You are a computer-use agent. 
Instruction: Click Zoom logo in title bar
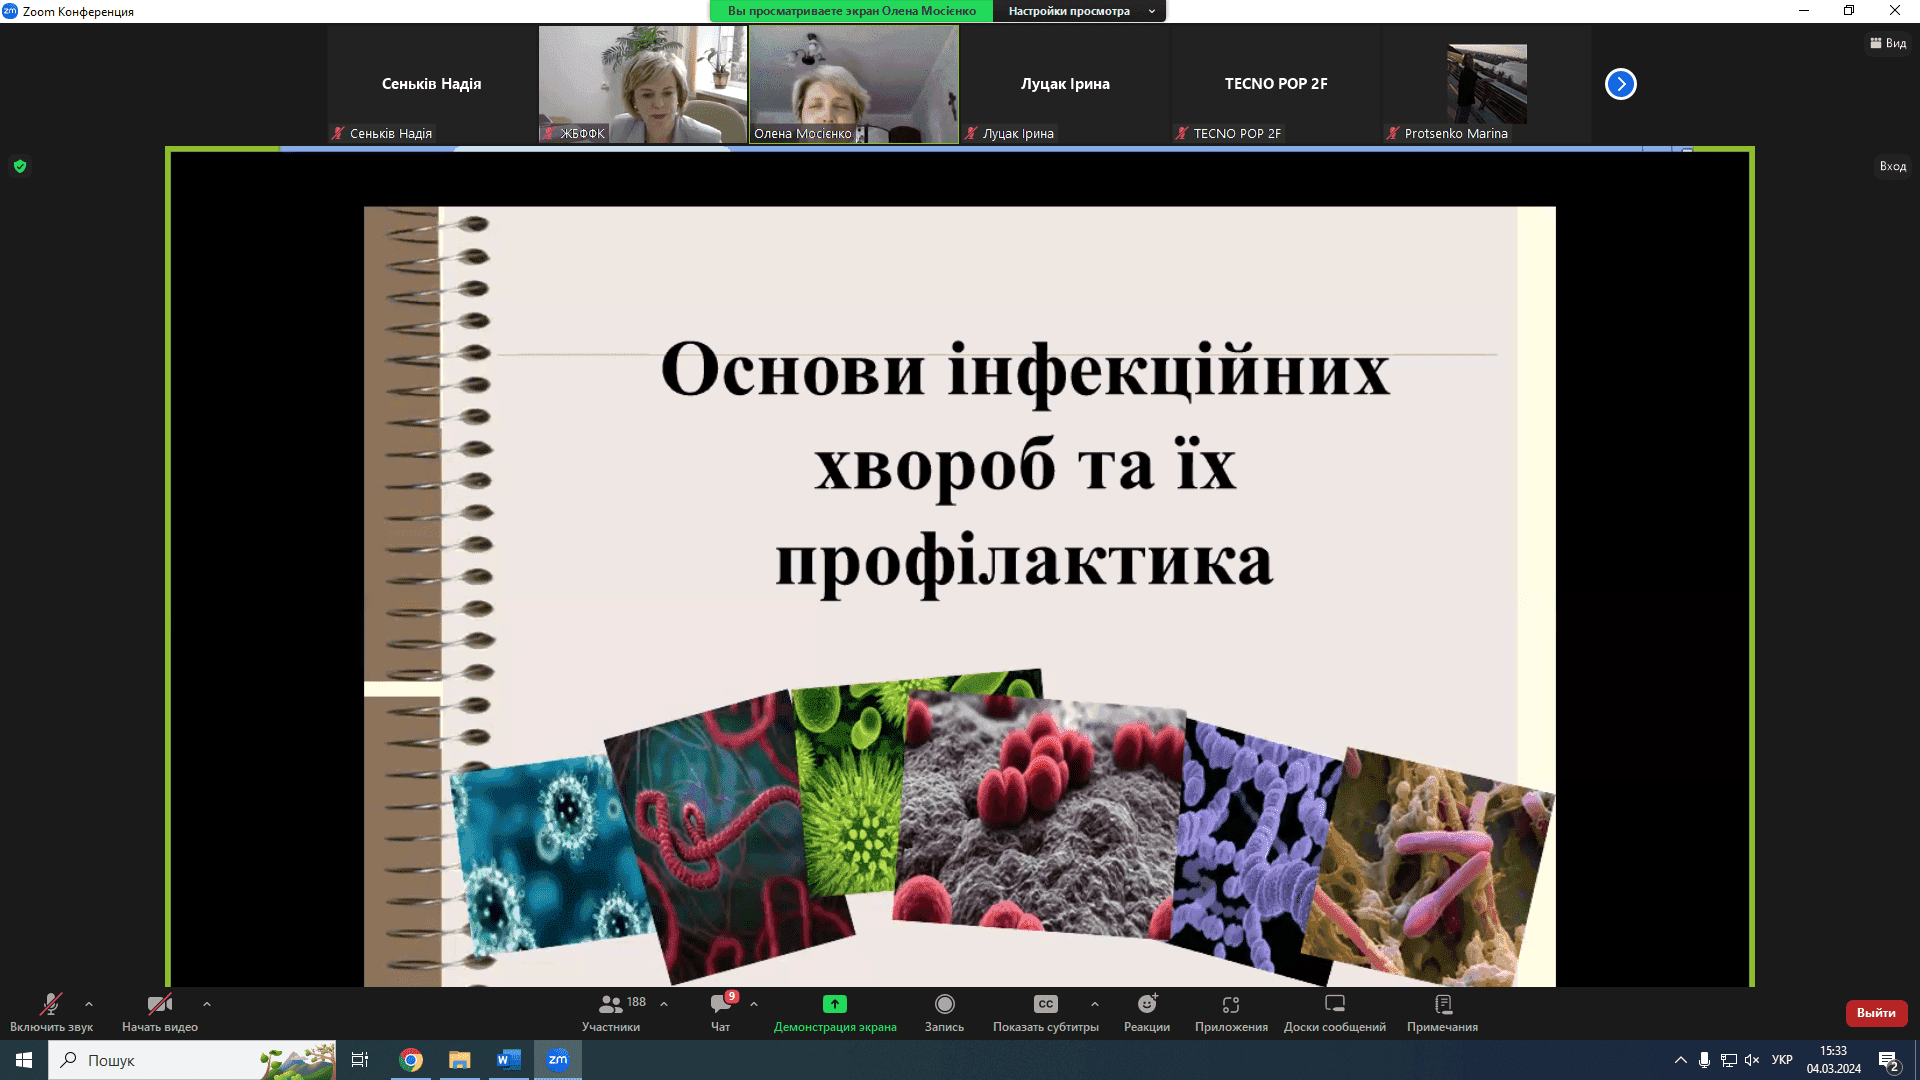tap(10, 11)
